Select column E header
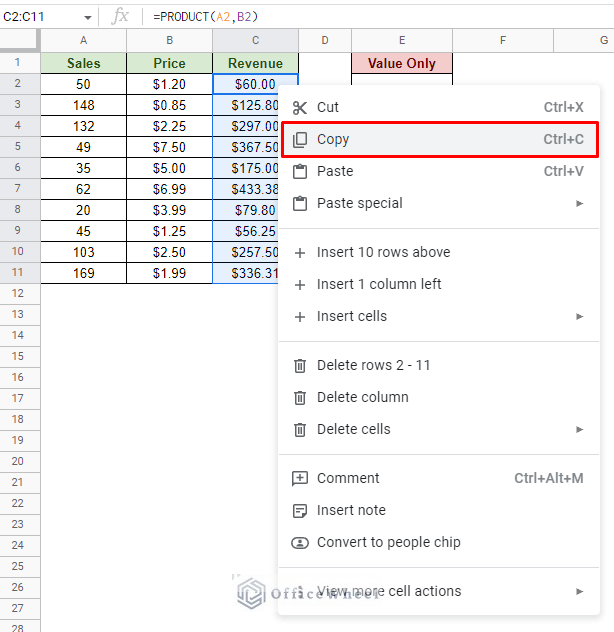Image resolution: width=614 pixels, height=632 pixels. tap(402, 40)
